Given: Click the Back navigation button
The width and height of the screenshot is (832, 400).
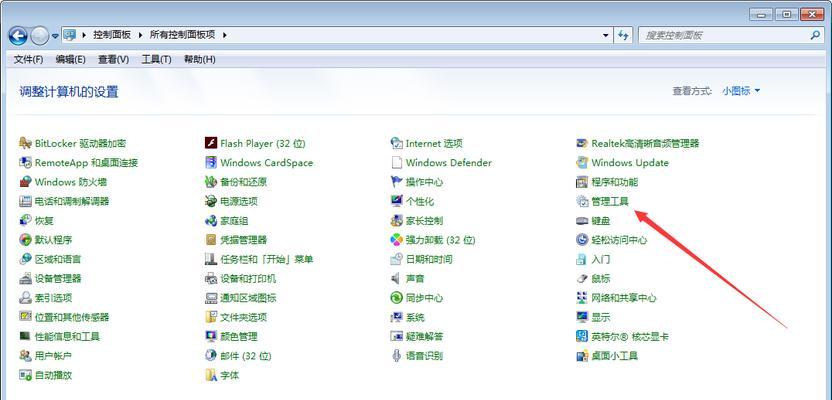Looking at the screenshot, I should [18, 36].
